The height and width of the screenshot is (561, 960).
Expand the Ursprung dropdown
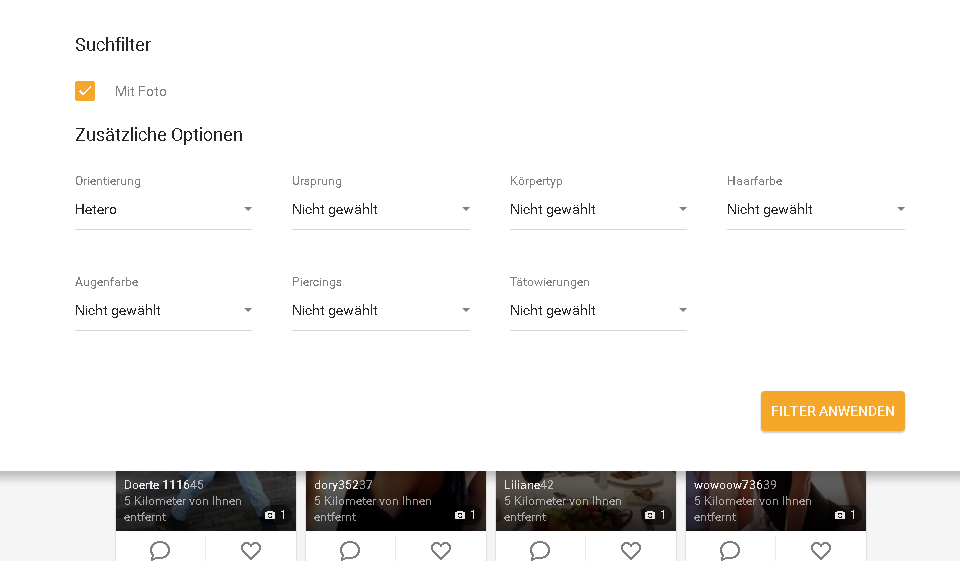[380, 210]
